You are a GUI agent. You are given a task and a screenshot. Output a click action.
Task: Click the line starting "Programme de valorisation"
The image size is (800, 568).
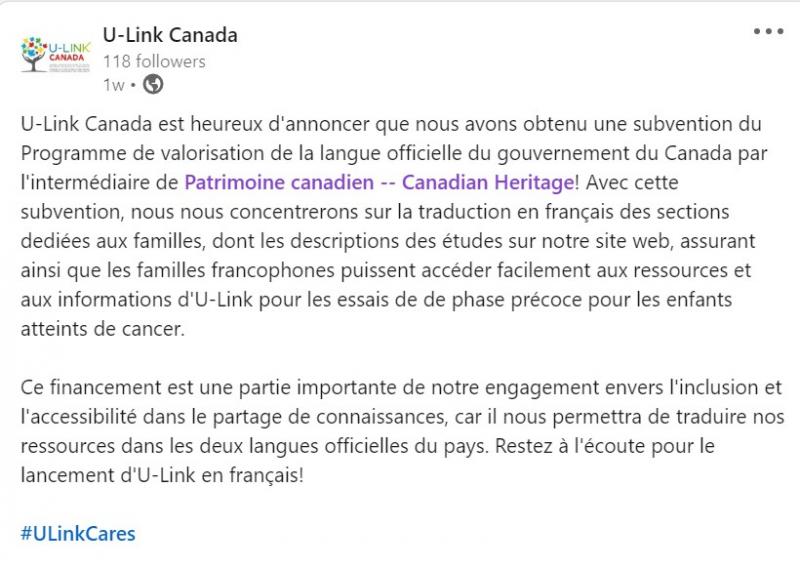(x=394, y=153)
